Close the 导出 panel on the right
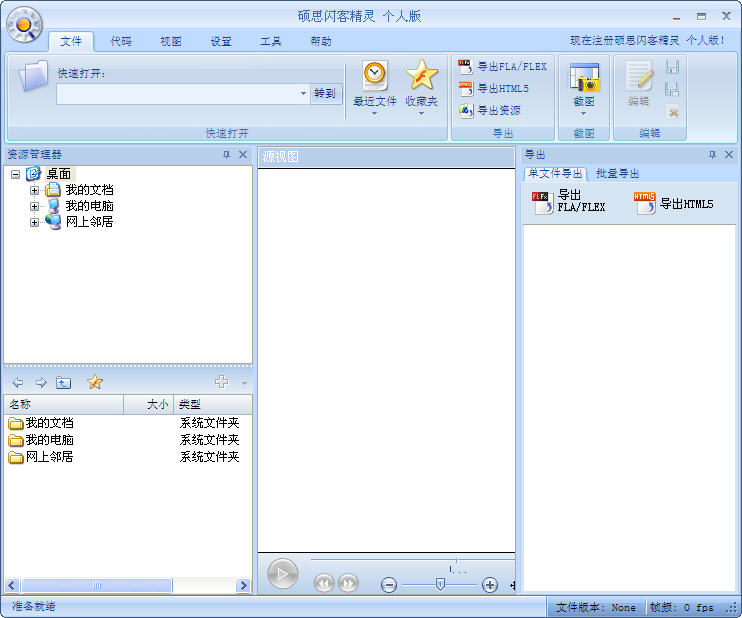 point(729,155)
